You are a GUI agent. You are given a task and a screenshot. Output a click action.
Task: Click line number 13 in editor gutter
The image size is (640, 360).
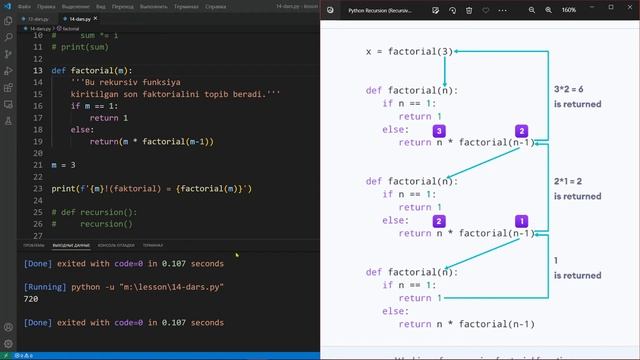coord(38,71)
